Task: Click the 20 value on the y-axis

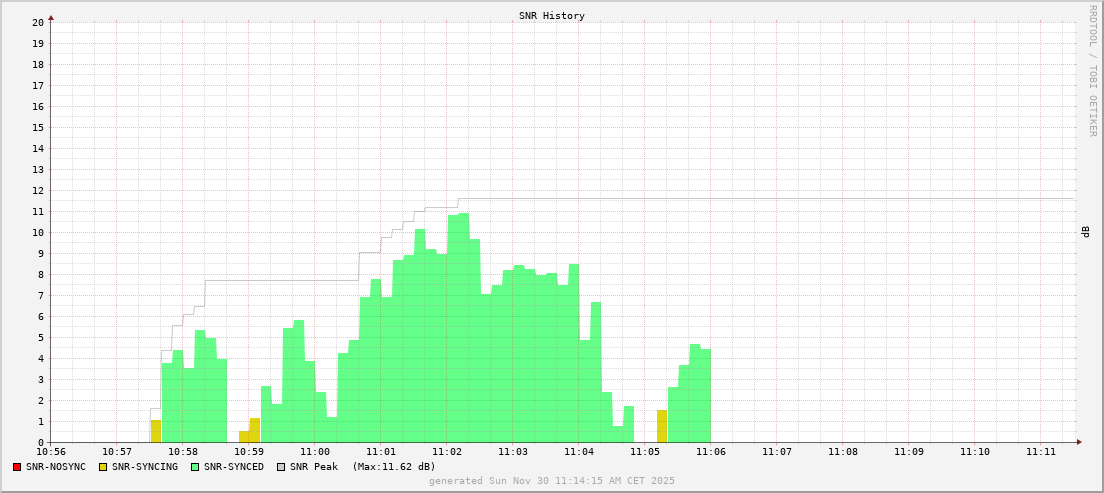Action: click(x=37, y=22)
